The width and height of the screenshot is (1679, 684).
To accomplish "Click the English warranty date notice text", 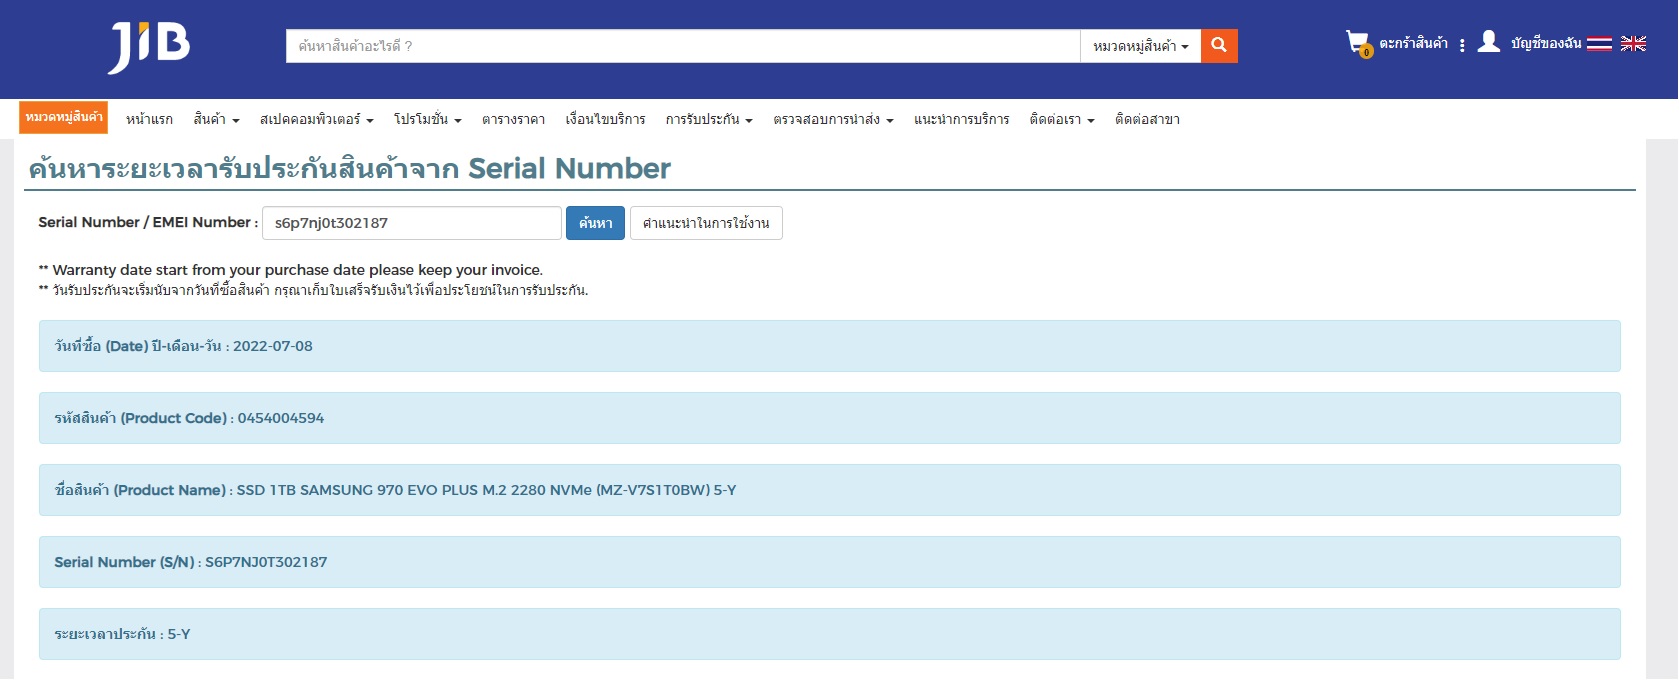I will pos(291,270).
